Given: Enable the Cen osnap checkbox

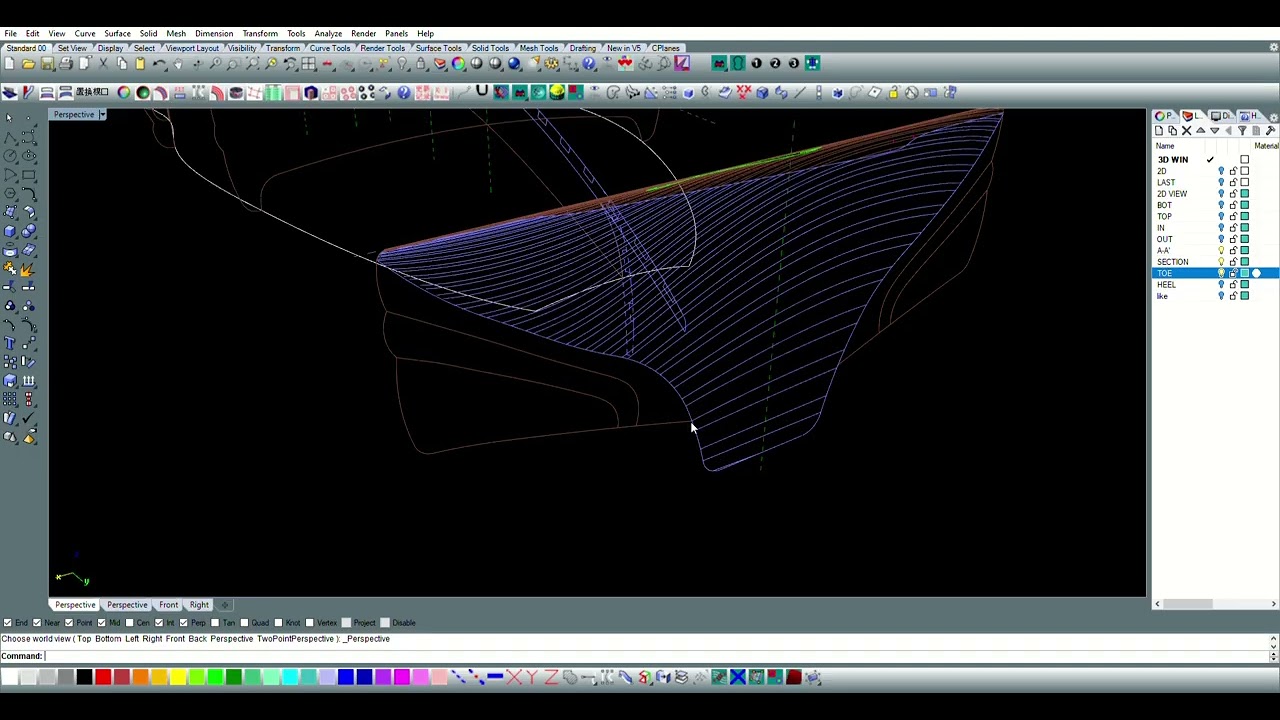Looking at the screenshot, I should pos(129,623).
